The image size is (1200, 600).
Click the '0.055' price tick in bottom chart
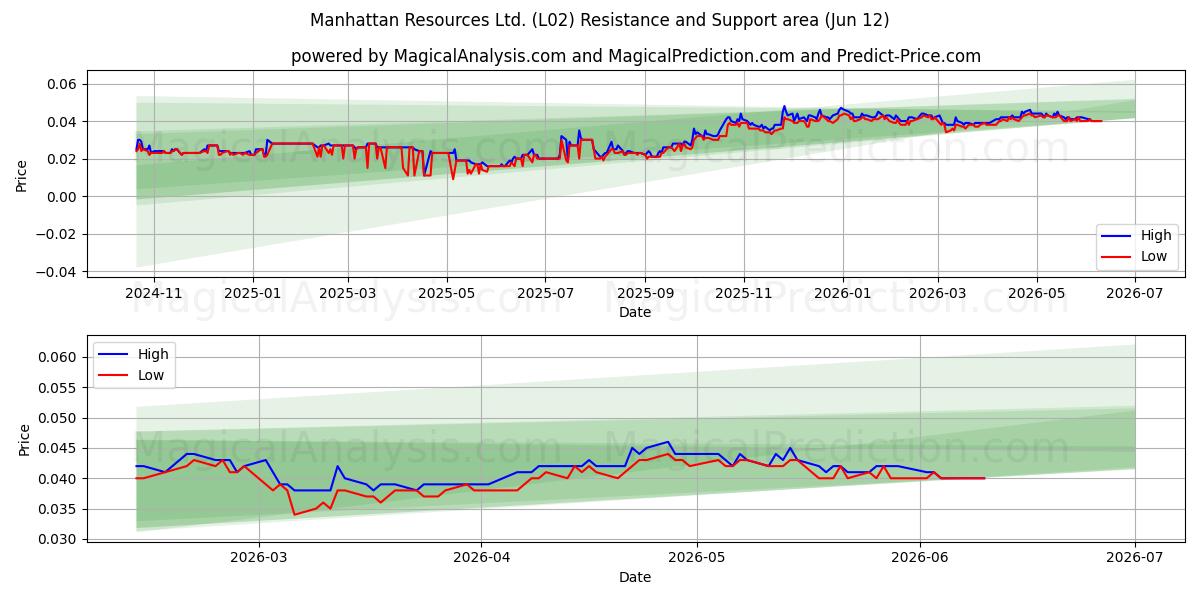(60, 388)
